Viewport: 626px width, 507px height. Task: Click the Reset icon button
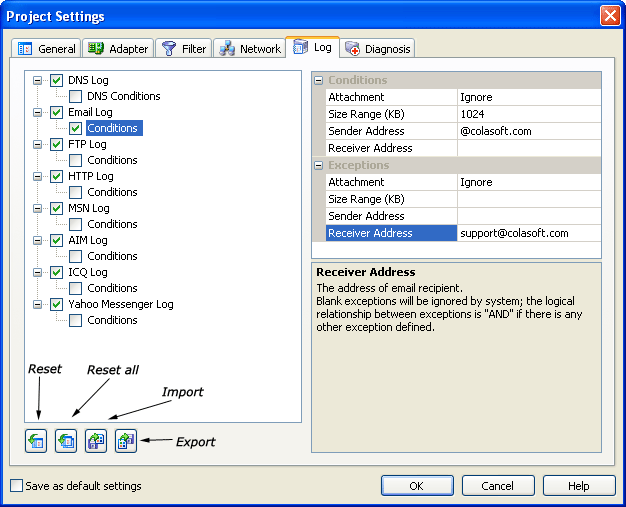point(36,440)
